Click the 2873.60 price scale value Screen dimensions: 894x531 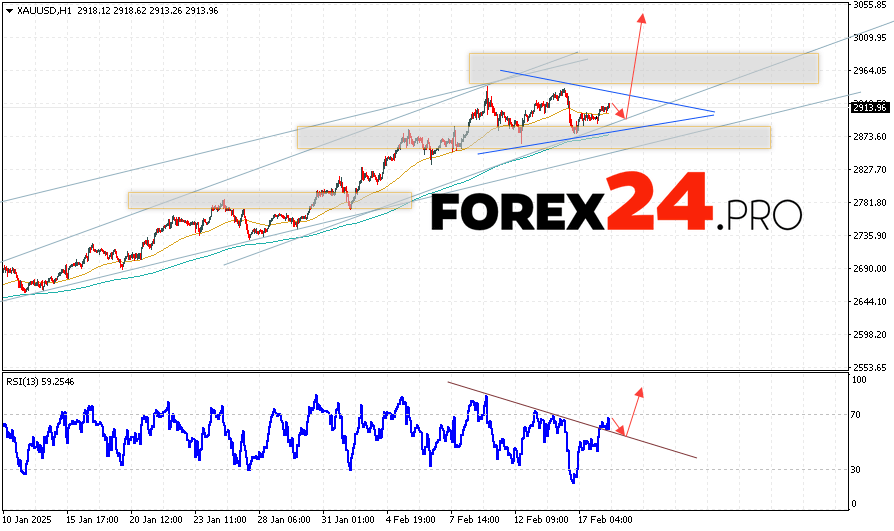click(869, 136)
